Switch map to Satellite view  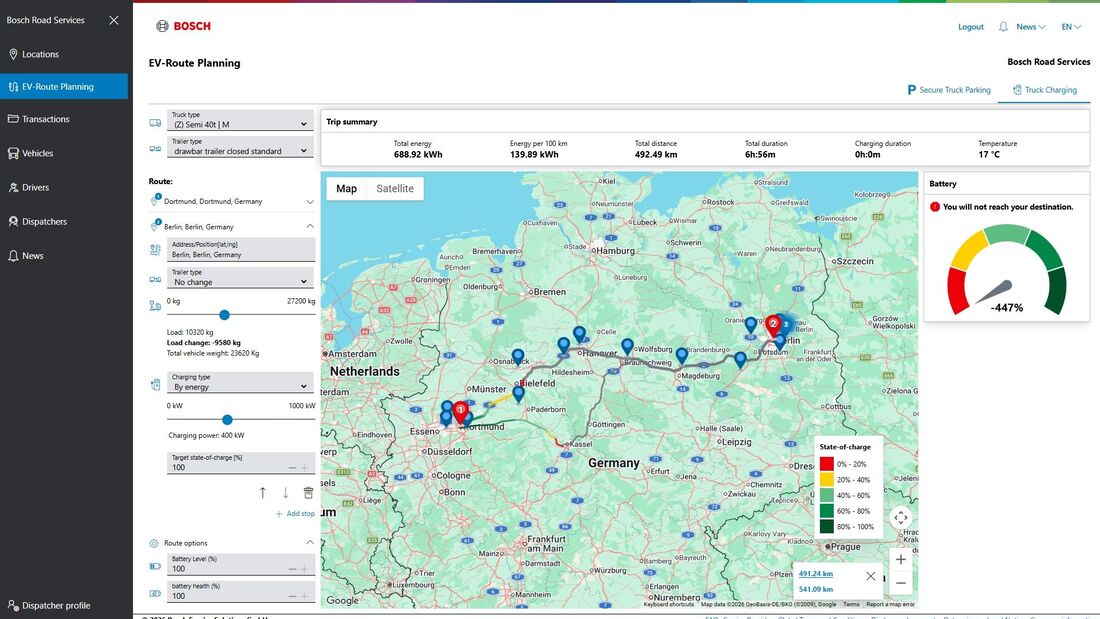395,189
